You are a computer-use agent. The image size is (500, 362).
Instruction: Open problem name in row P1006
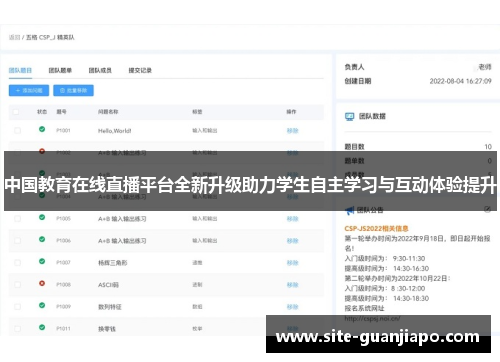point(122,241)
